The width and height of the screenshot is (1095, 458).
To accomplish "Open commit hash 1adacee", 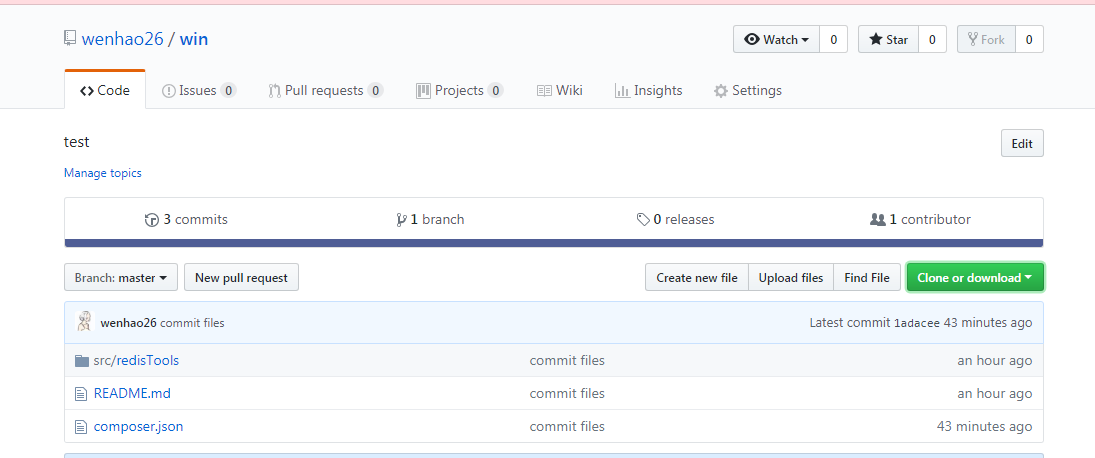I will point(917,323).
